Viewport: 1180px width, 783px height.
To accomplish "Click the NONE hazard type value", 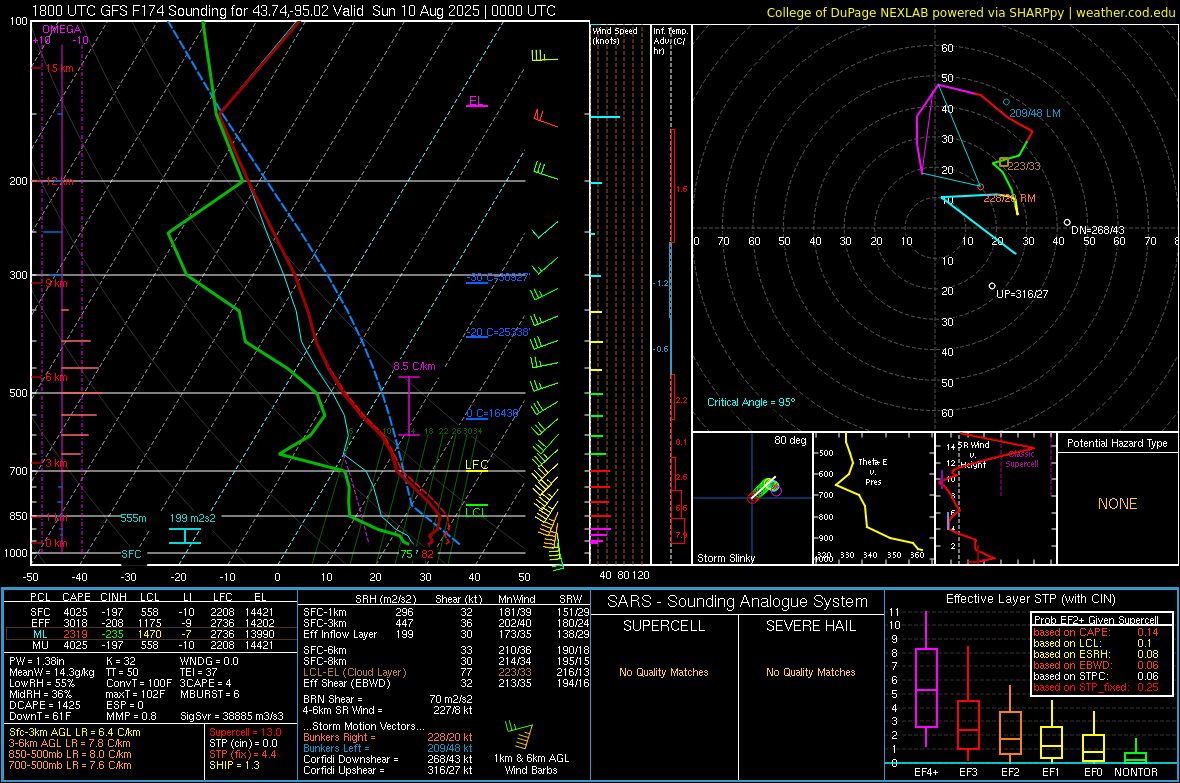I will coord(1118,504).
